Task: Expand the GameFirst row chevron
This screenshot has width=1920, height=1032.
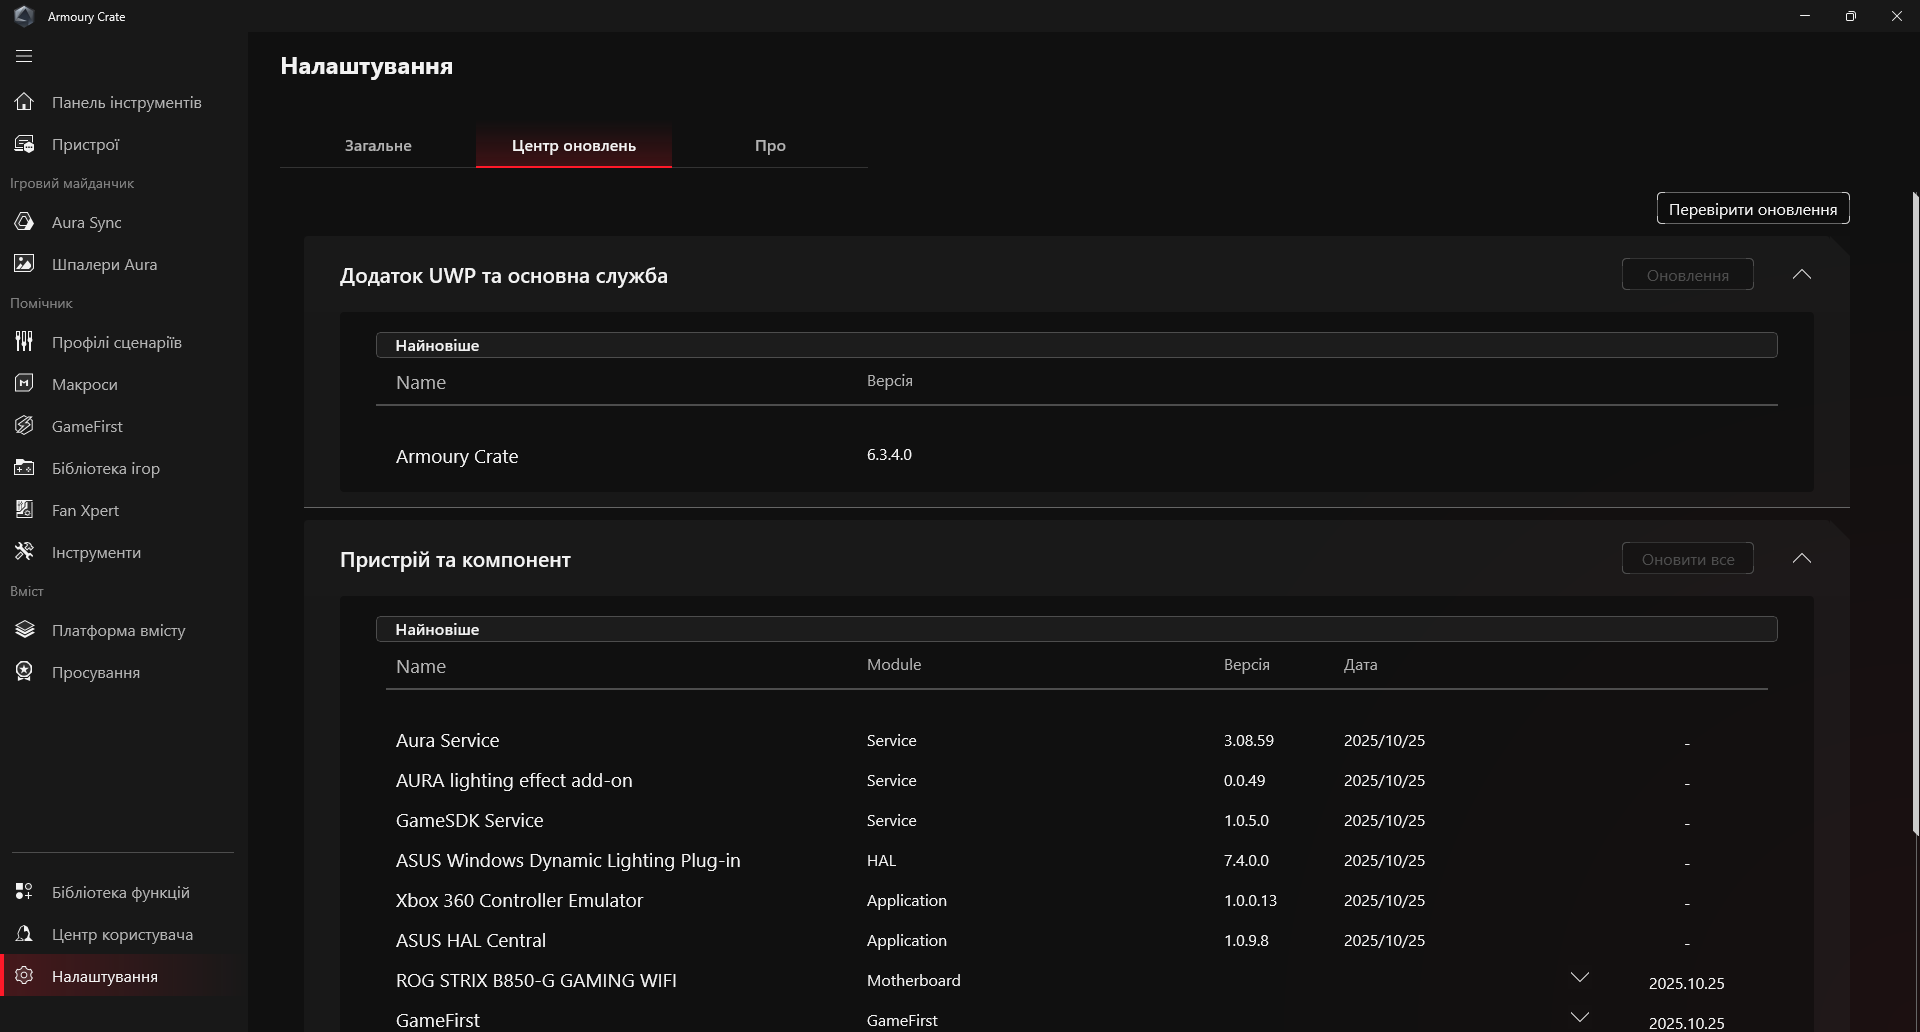Action: (x=1579, y=1018)
